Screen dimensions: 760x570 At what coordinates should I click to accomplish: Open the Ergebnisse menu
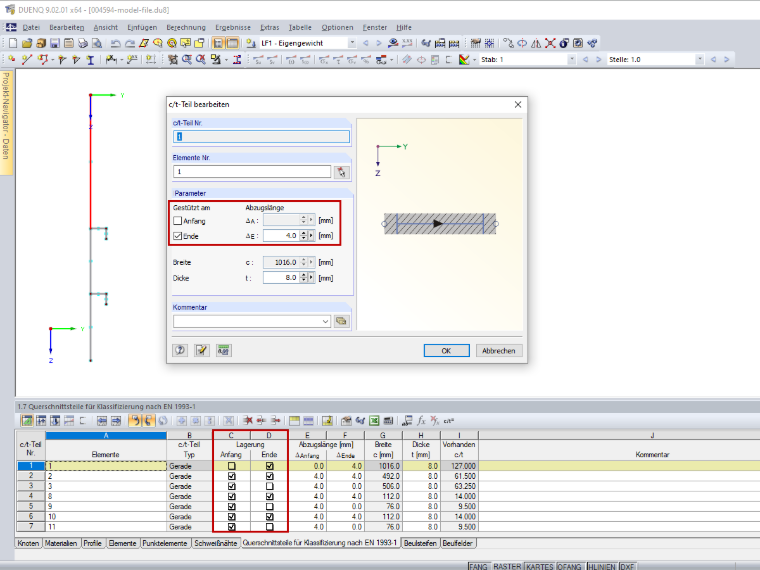click(x=233, y=28)
